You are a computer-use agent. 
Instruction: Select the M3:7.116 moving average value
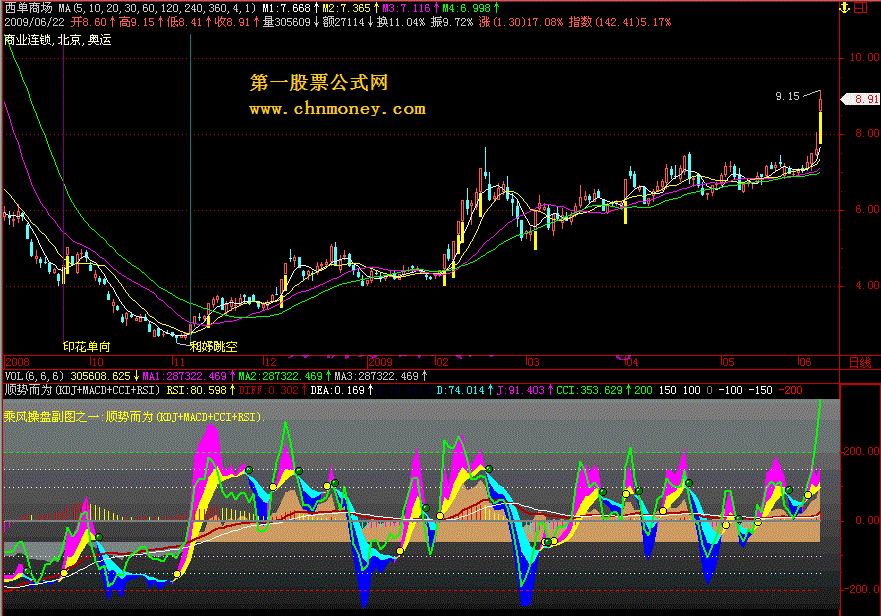coord(406,8)
